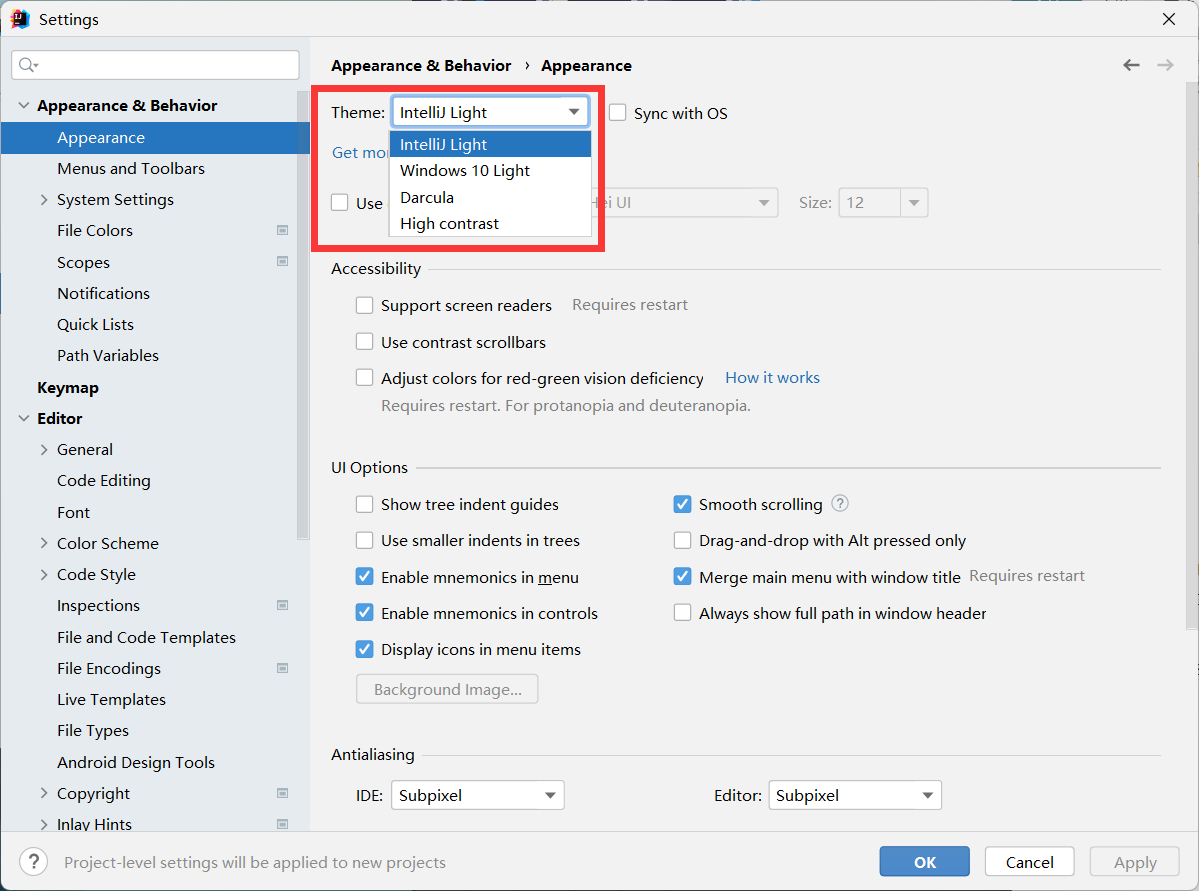Click the project-level marker icon beside Inspections

click(x=282, y=605)
